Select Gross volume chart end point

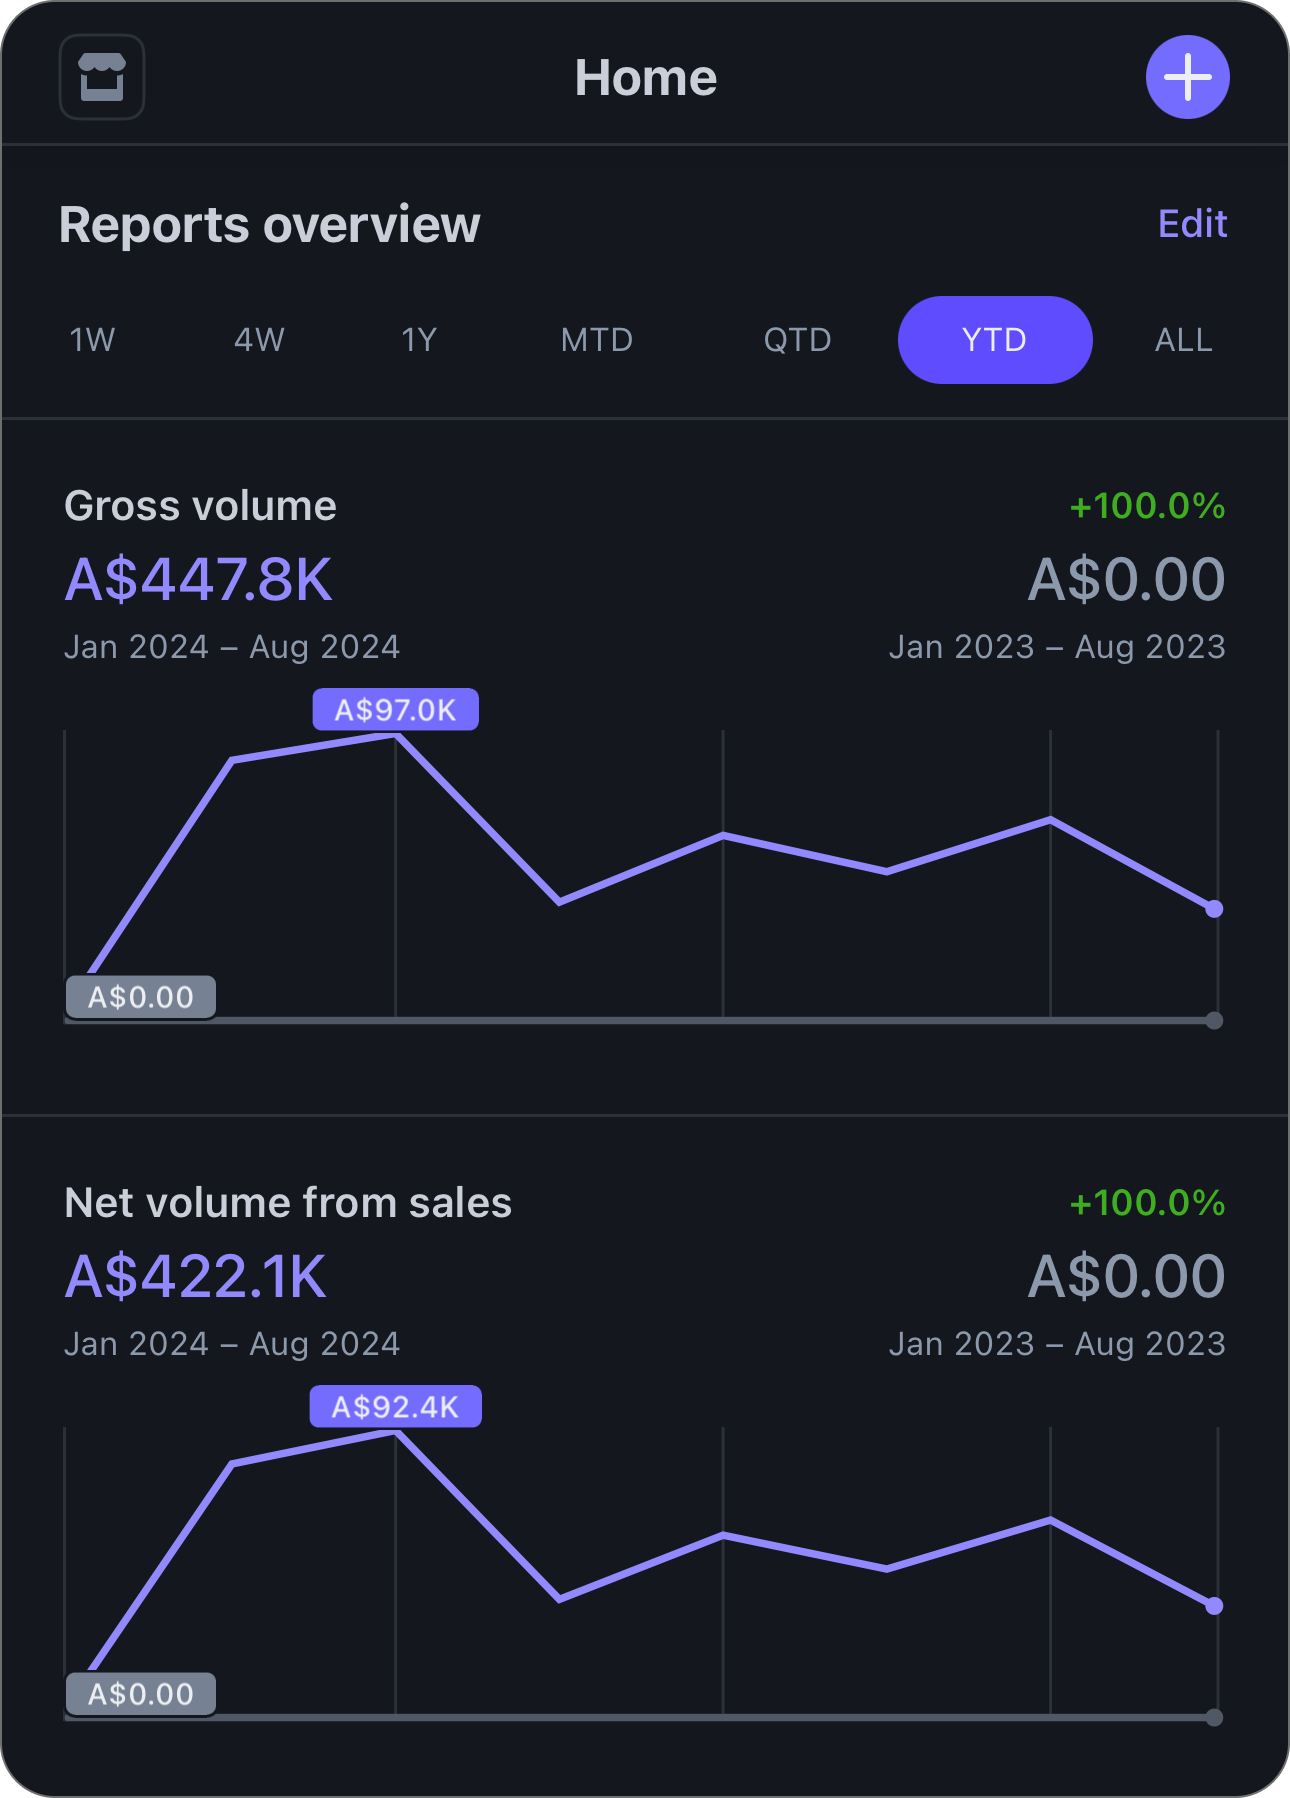click(1214, 909)
